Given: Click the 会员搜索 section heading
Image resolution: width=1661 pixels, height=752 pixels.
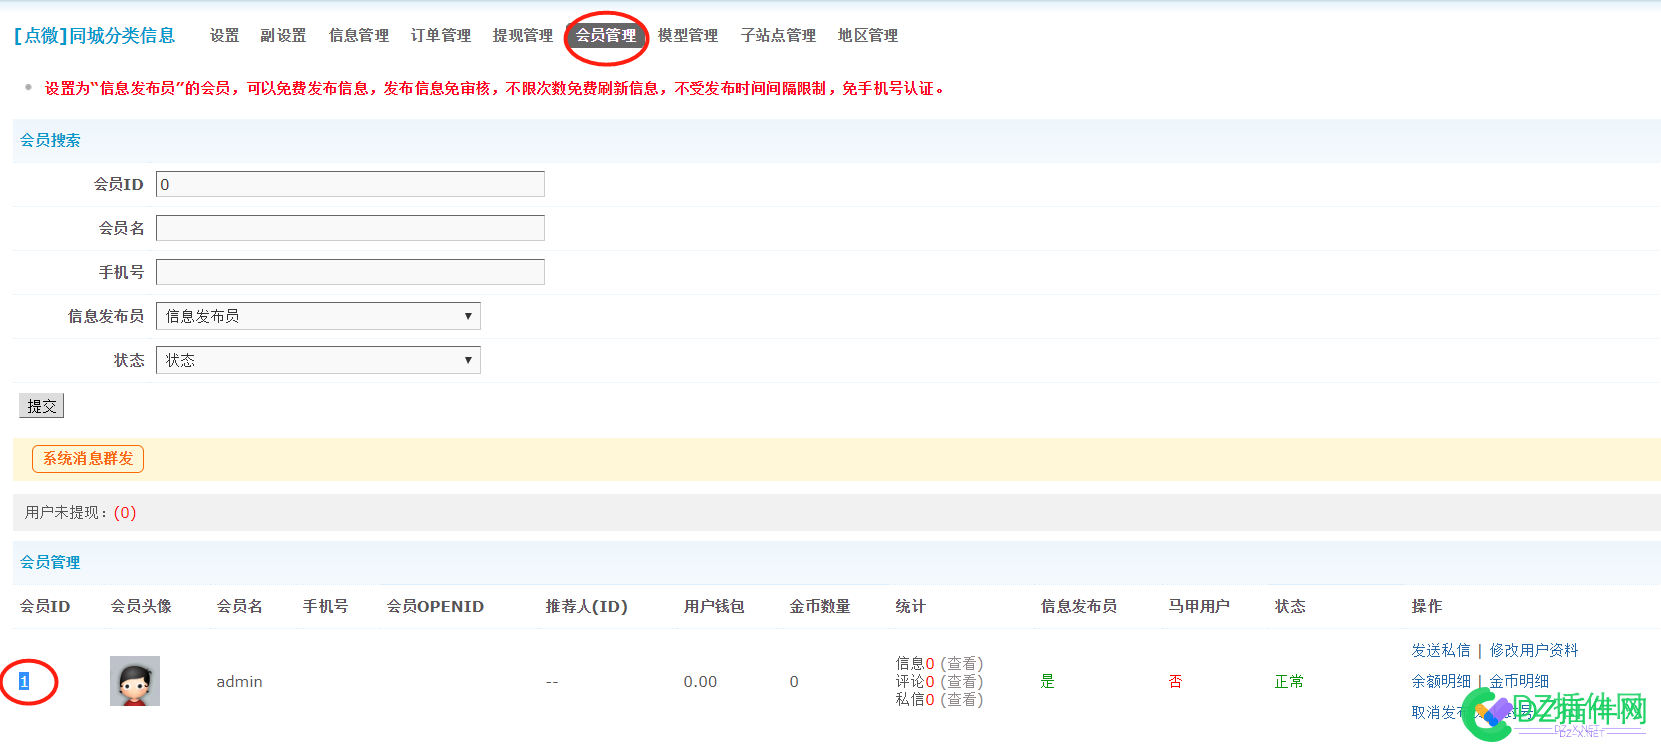Looking at the screenshot, I should click(50, 141).
